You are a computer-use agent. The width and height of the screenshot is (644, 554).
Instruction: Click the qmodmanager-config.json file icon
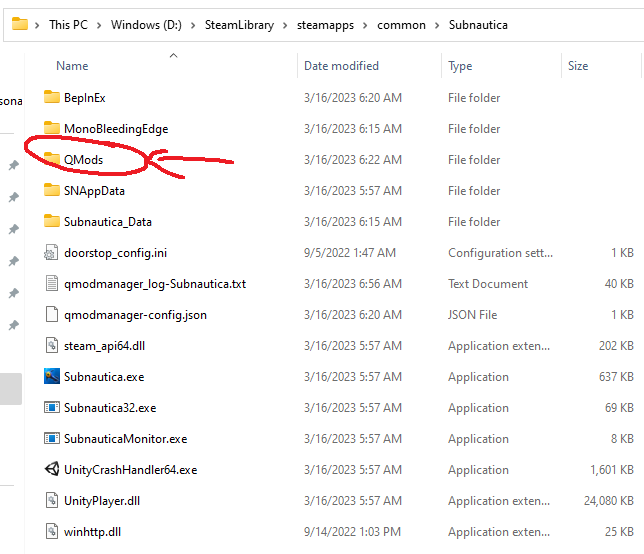pyautogui.click(x=52, y=315)
